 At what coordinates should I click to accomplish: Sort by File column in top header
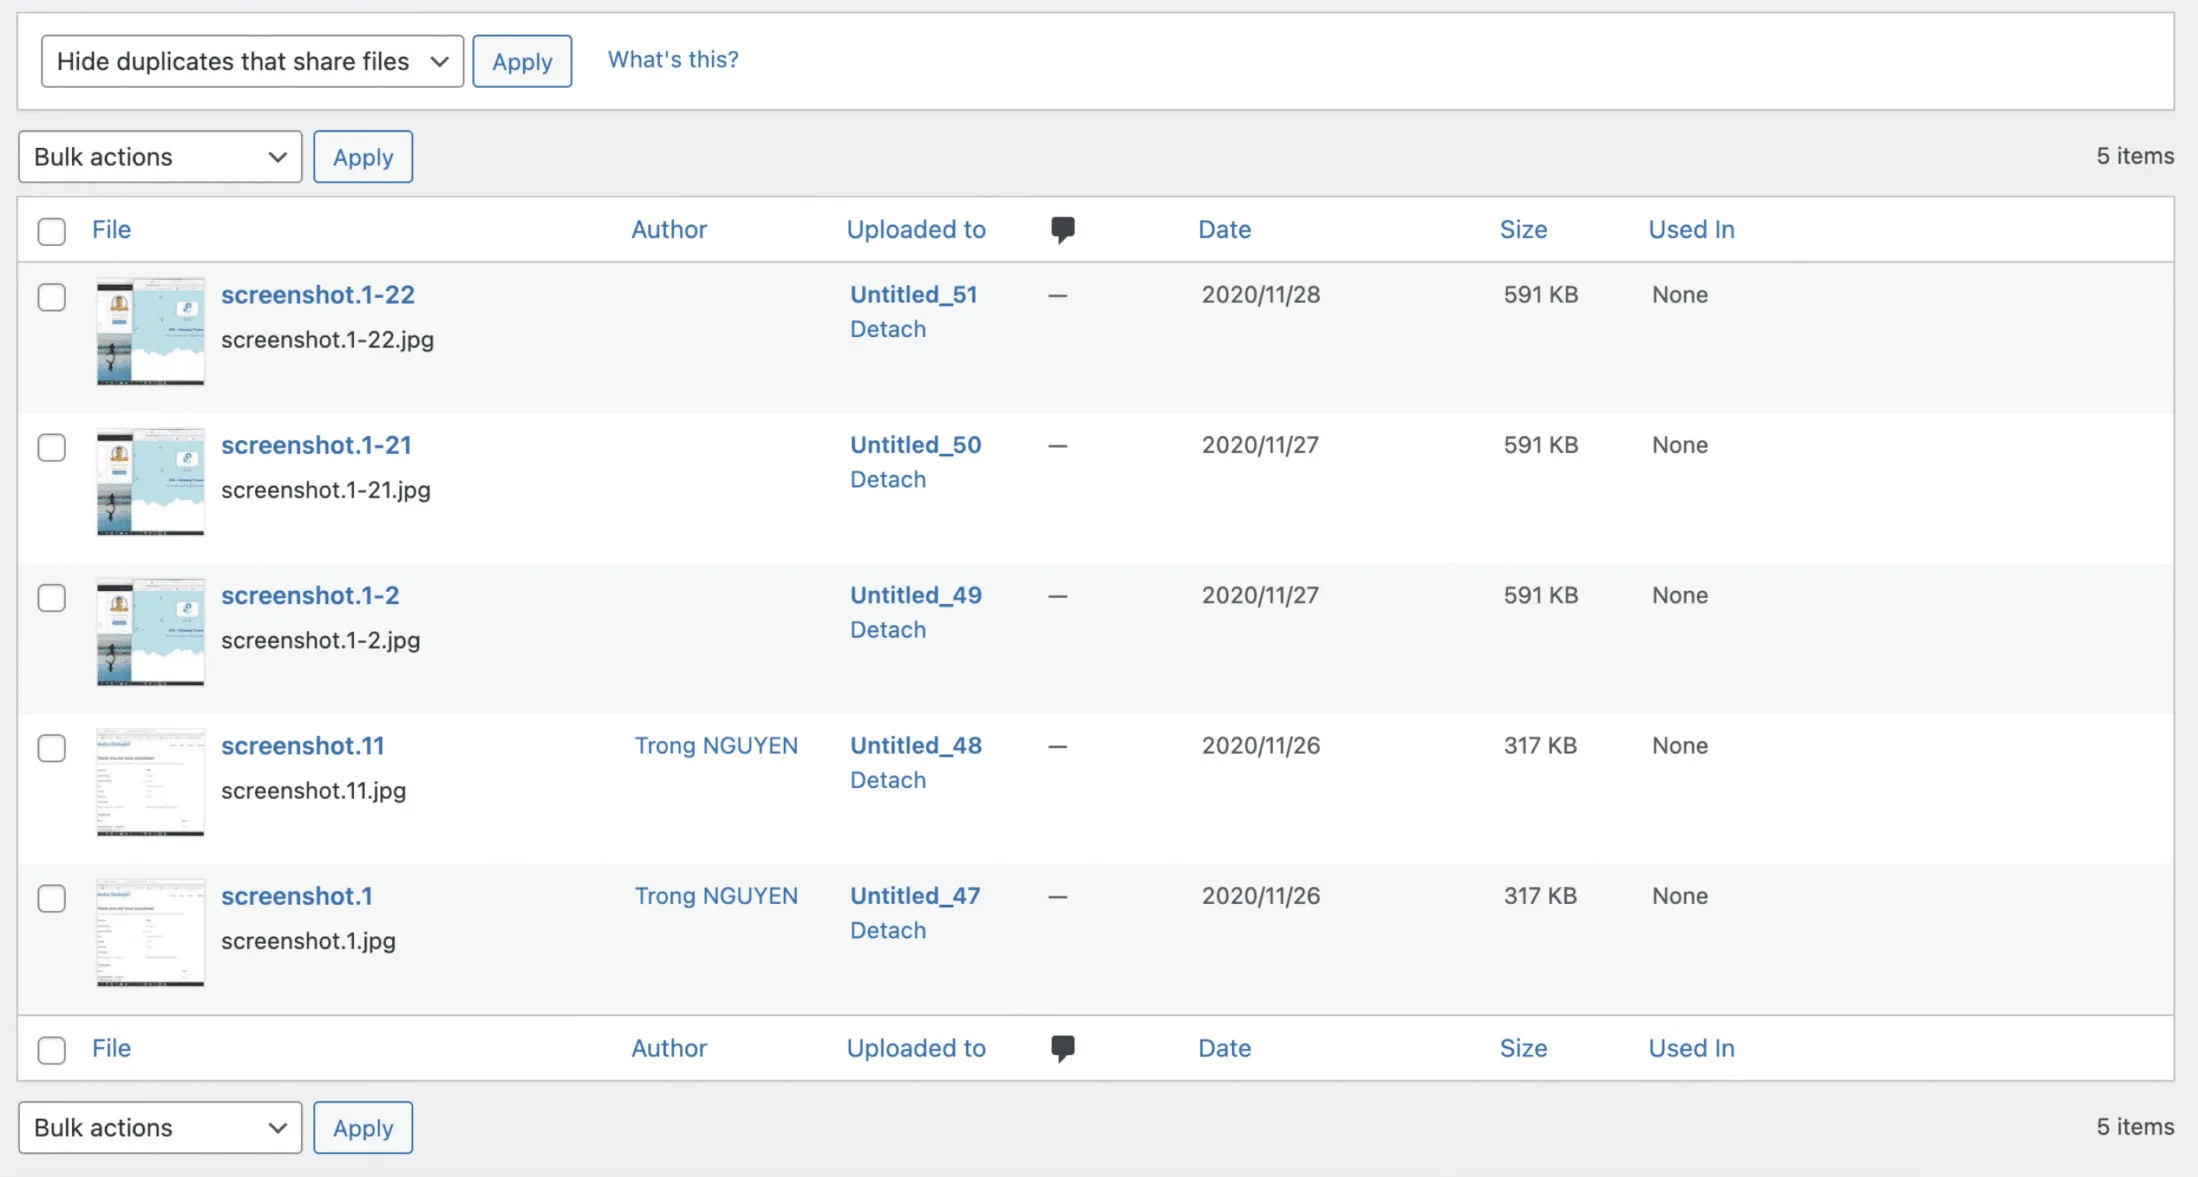[111, 229]
